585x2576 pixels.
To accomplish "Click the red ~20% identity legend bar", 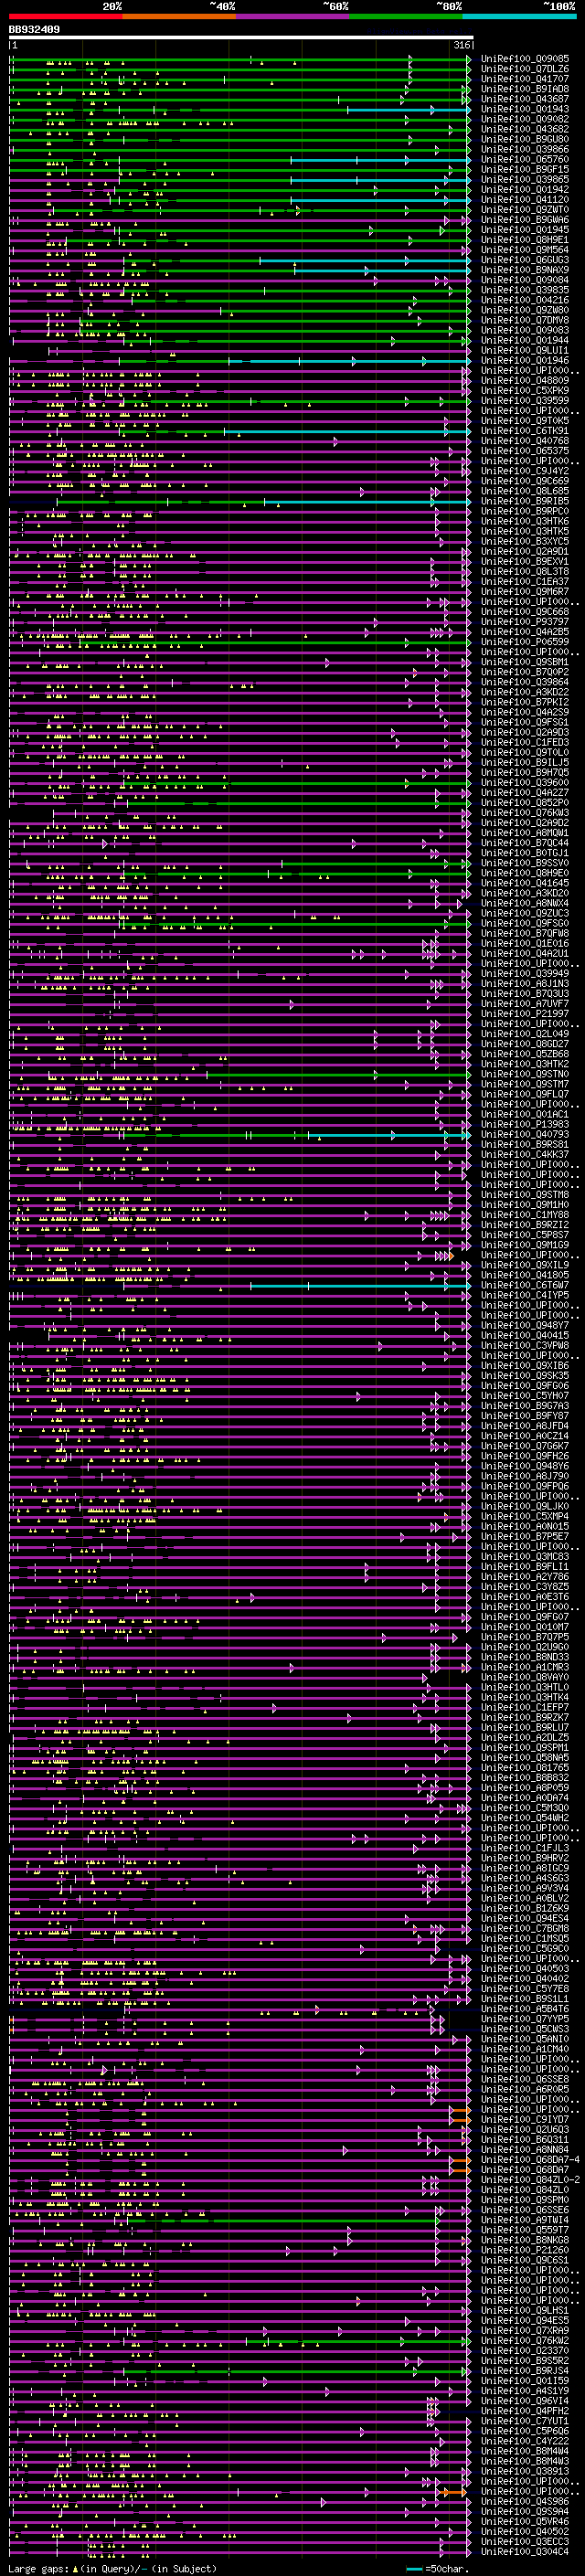I will pos(65,16).
